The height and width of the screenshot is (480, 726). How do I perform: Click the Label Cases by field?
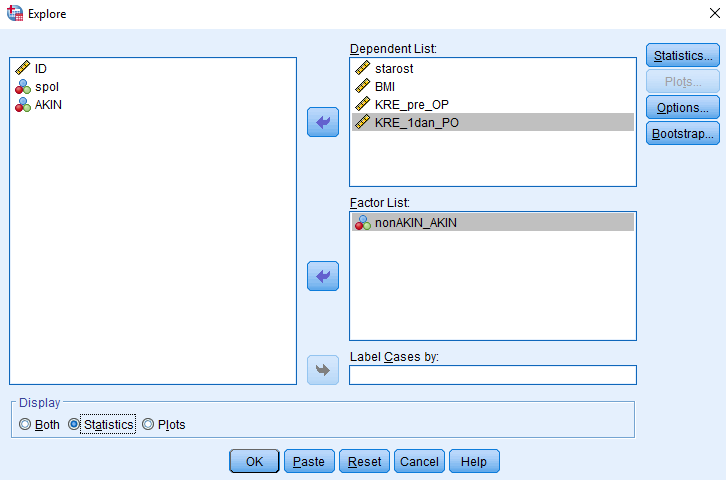pos(493,375)
